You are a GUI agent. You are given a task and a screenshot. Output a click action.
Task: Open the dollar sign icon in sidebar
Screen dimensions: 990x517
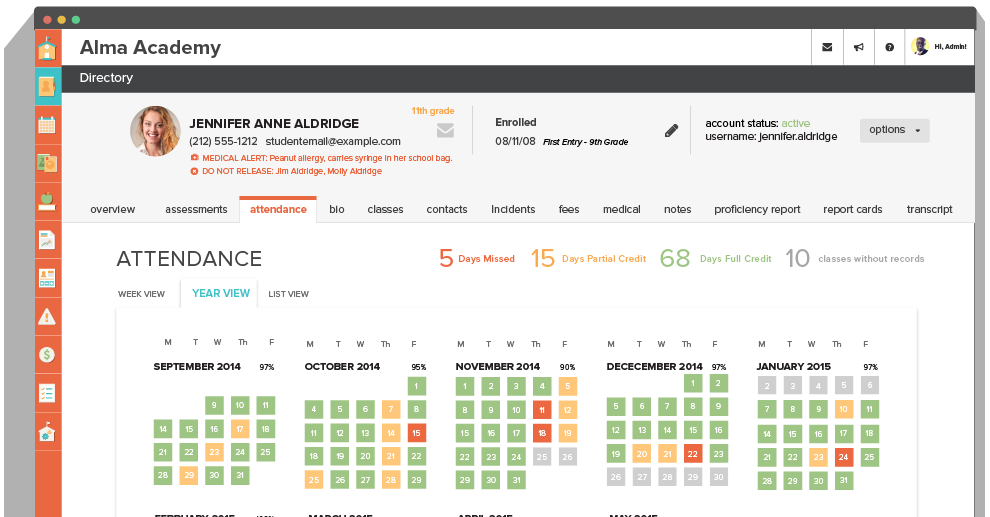(47, 354)
